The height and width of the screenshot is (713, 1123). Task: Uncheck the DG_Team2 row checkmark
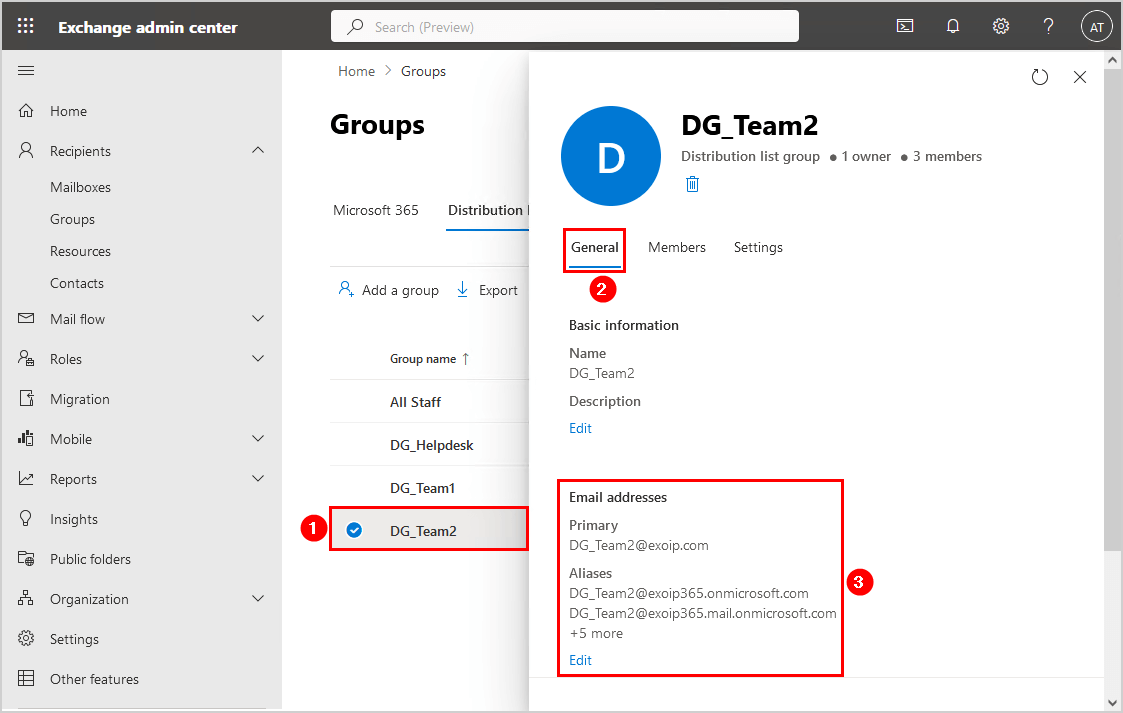(354, 530)
